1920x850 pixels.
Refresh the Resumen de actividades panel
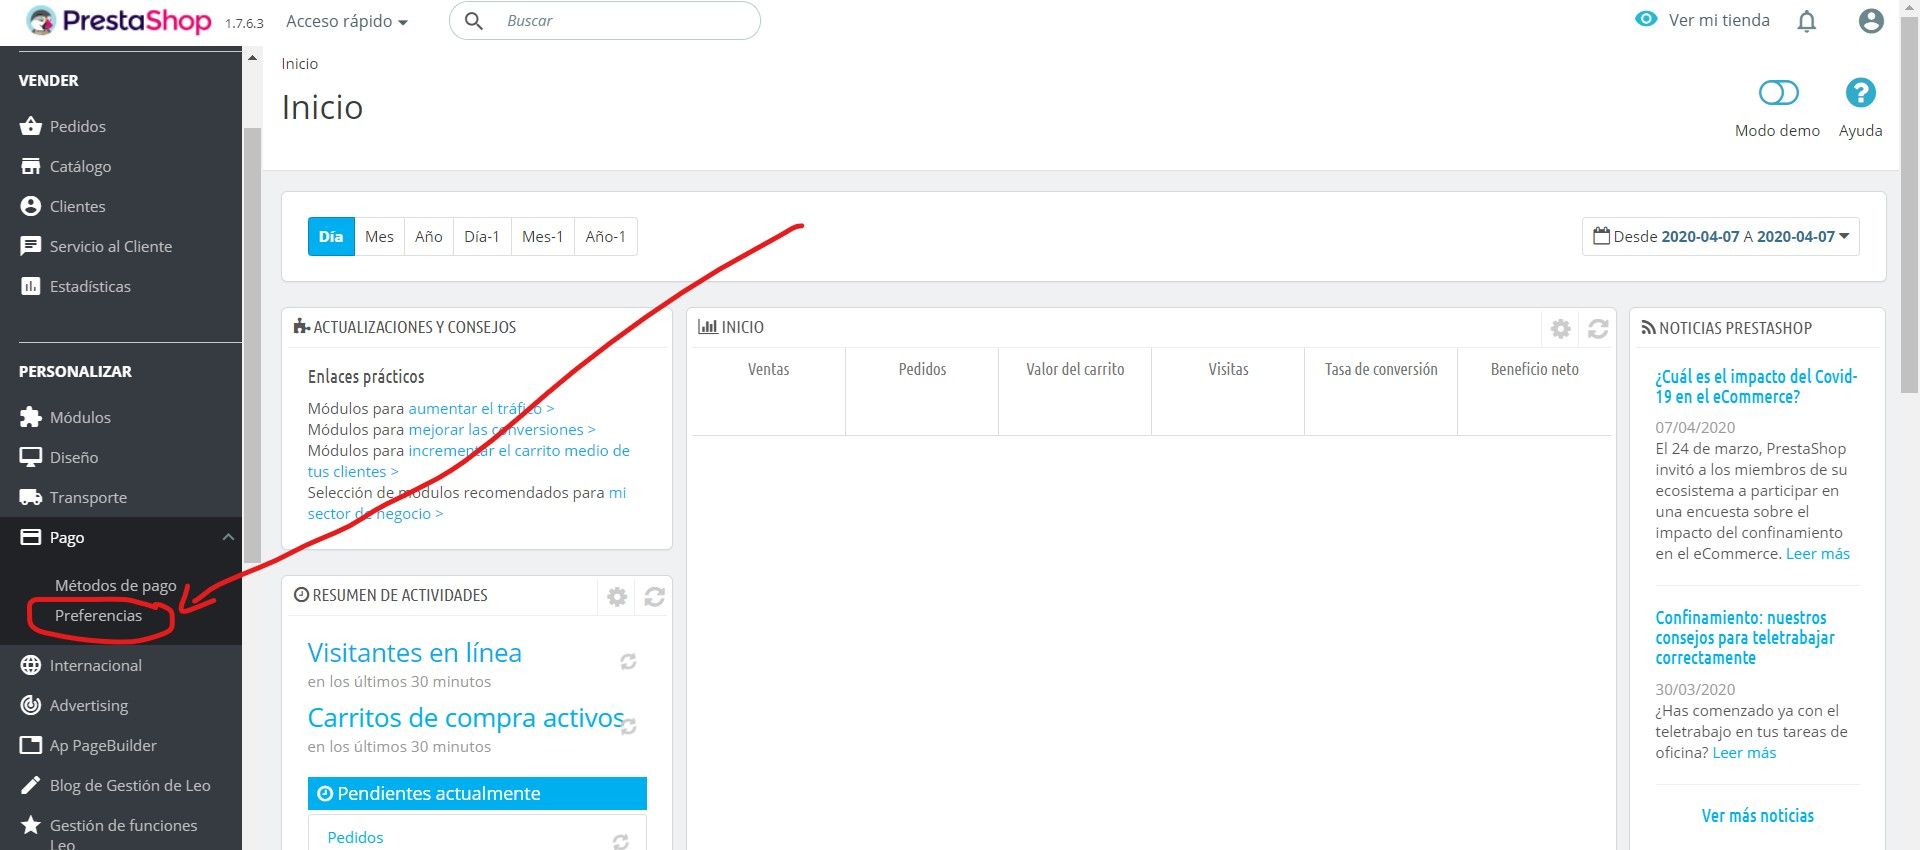tap(654, 597)
